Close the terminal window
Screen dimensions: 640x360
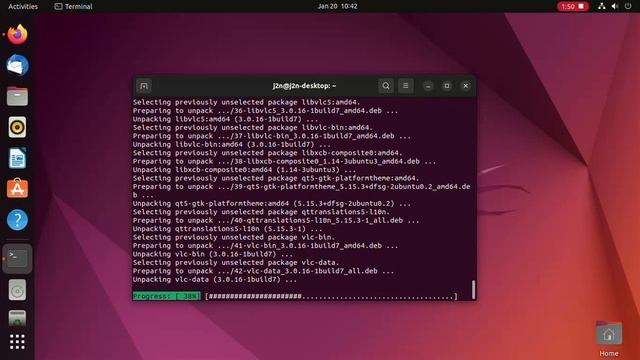tap(465, 86)
